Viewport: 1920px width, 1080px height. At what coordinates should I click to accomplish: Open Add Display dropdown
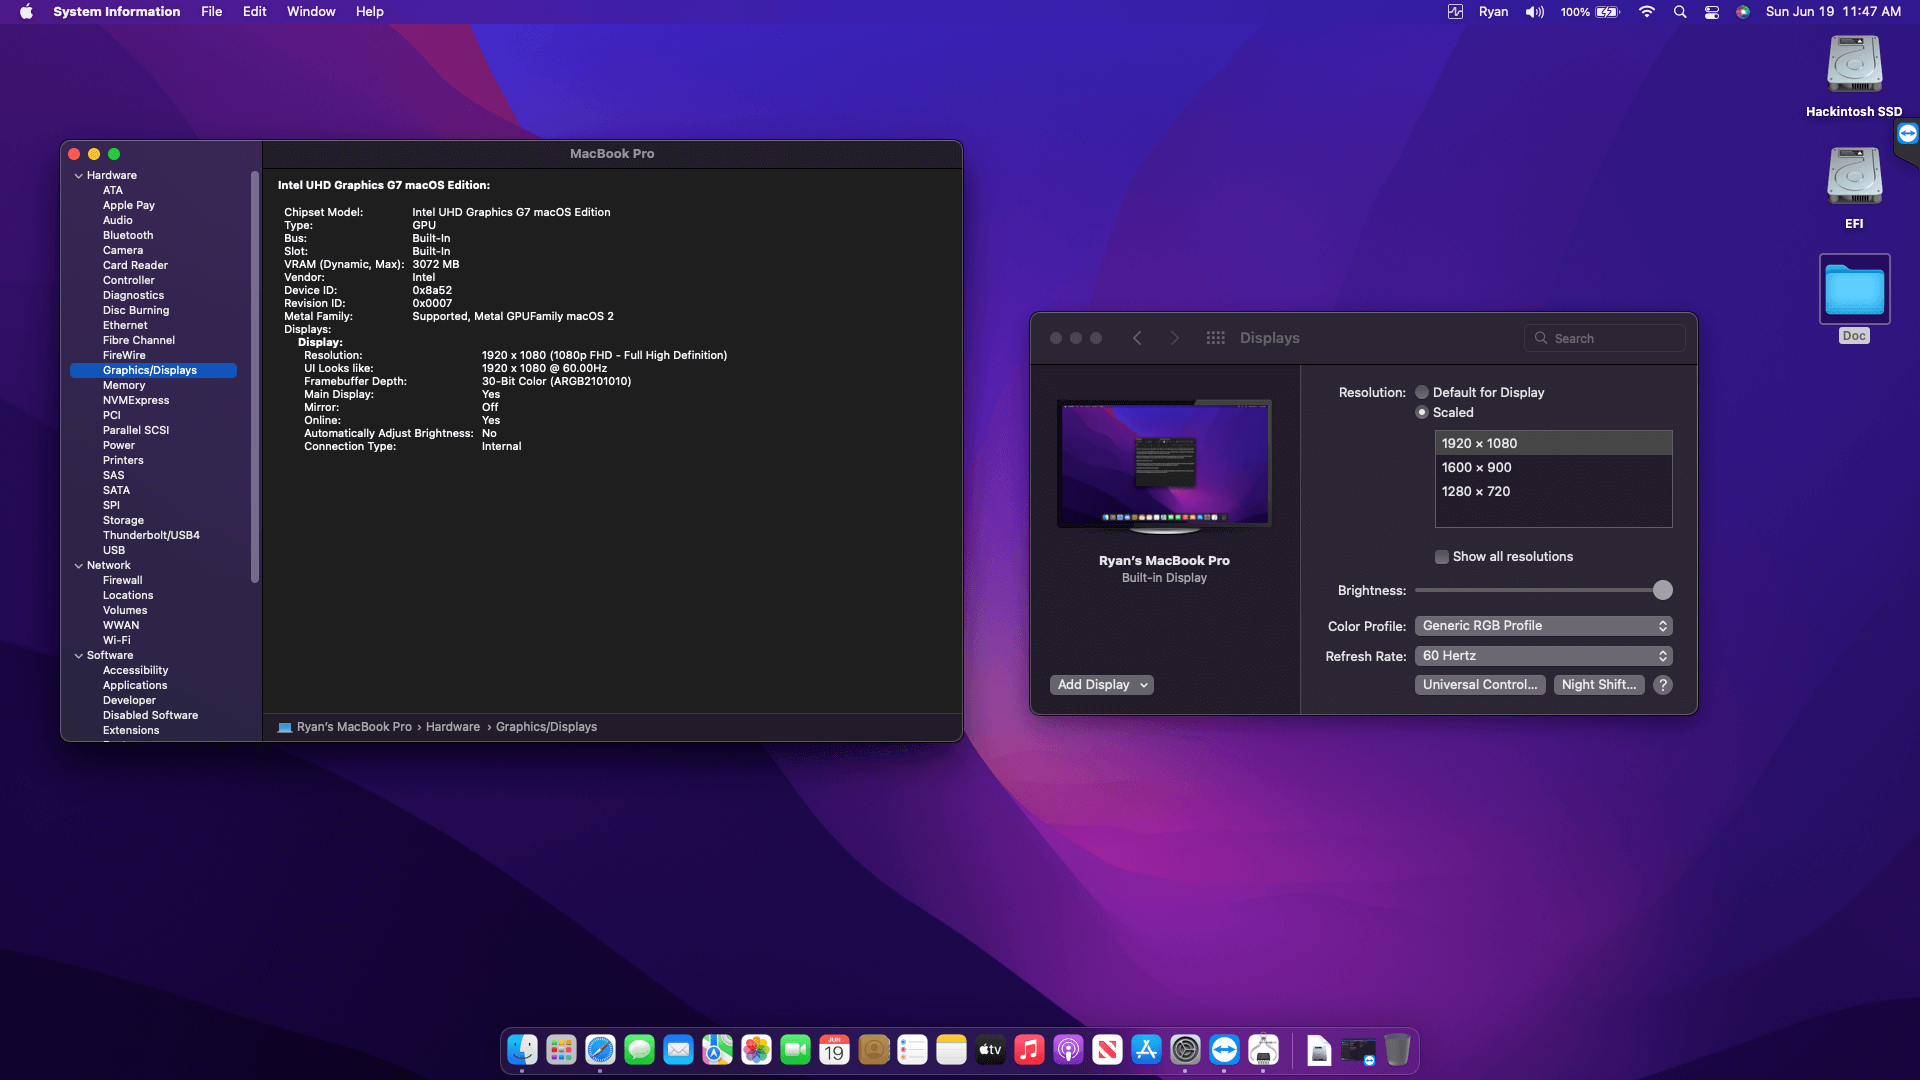(1101, 685)
